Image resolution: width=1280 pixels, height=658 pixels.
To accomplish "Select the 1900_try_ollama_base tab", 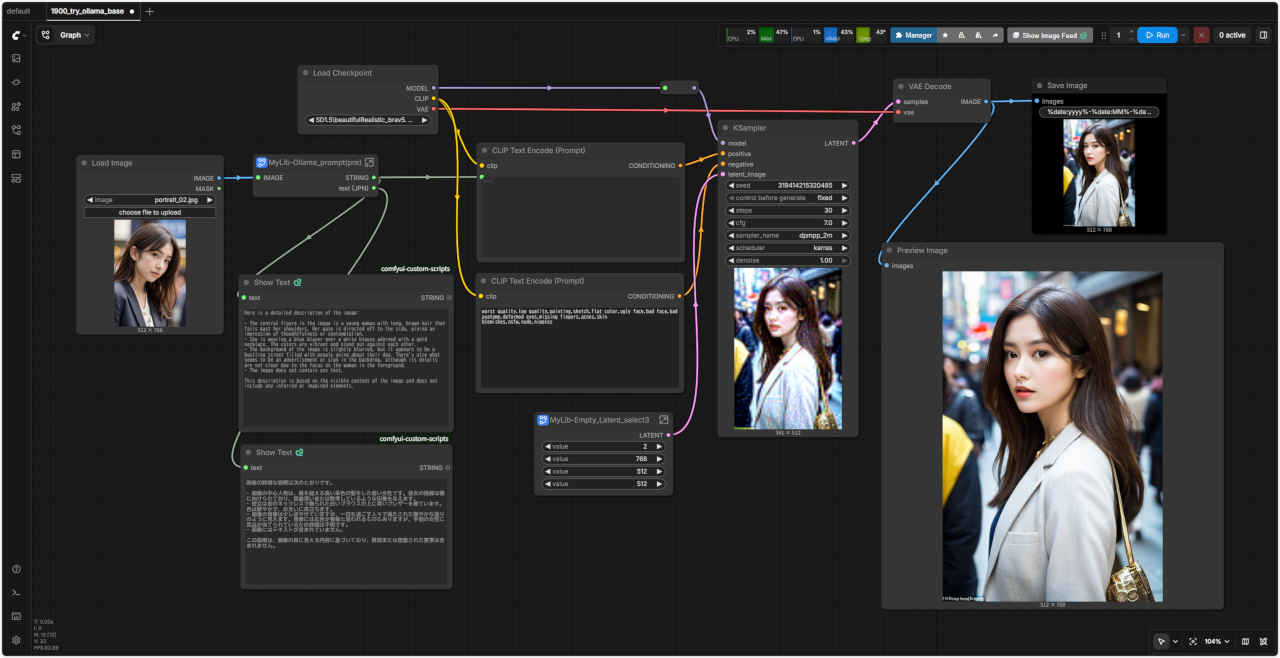I will (86, 11).
